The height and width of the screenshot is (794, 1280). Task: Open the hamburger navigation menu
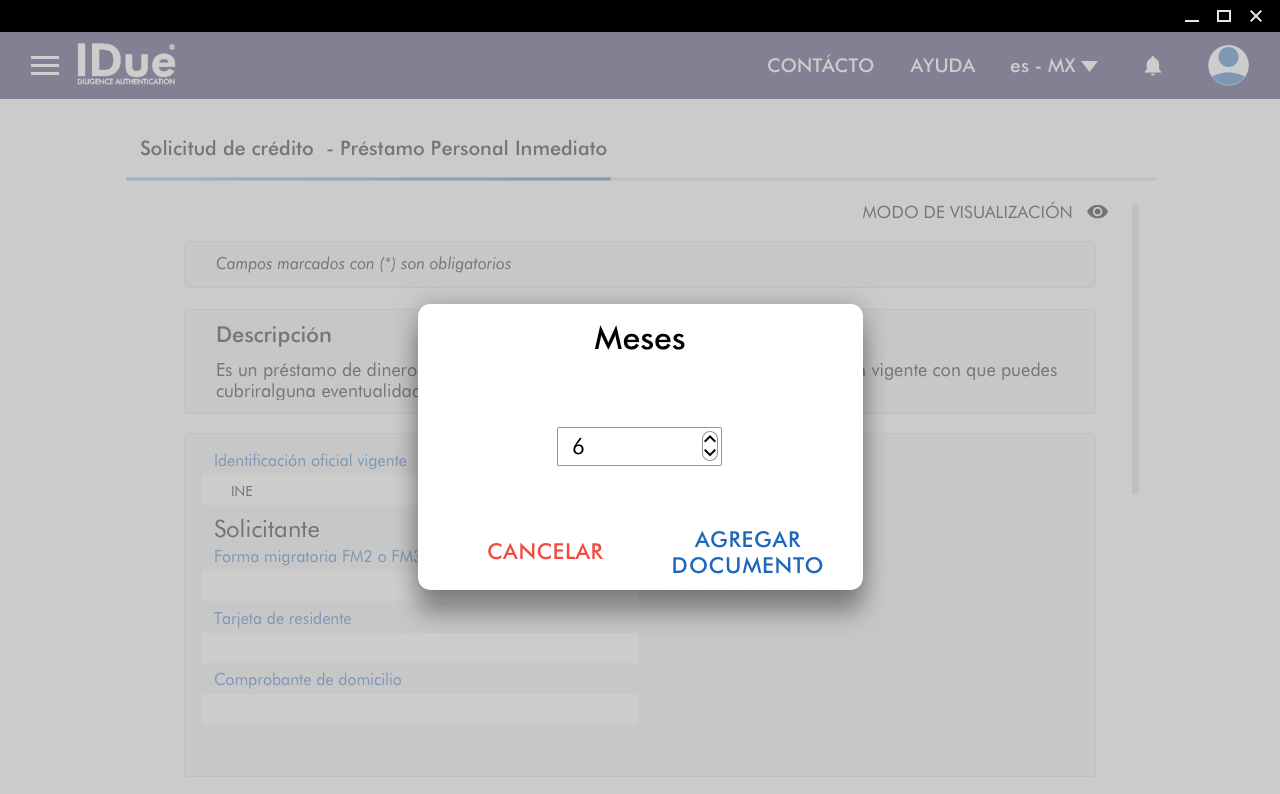click(x=45, y=66)
